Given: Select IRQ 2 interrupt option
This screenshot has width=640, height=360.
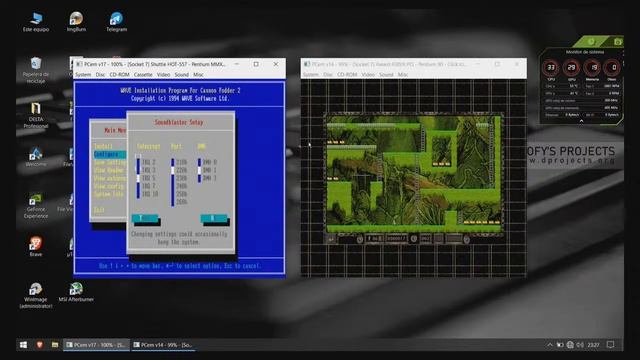Looking at the screenshot, I should [x=148, y=162].
